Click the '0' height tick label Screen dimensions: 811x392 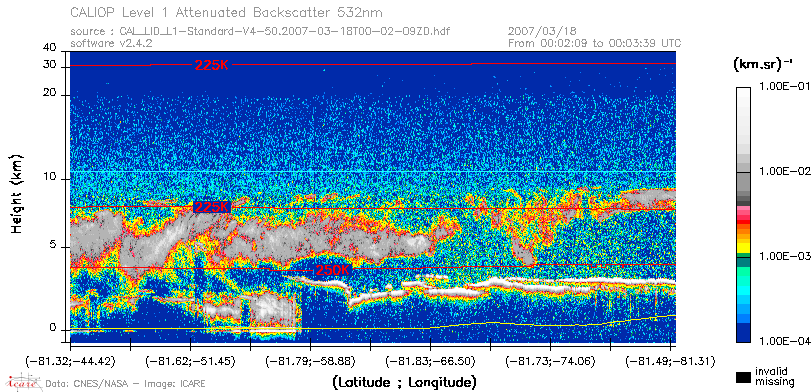53,328
